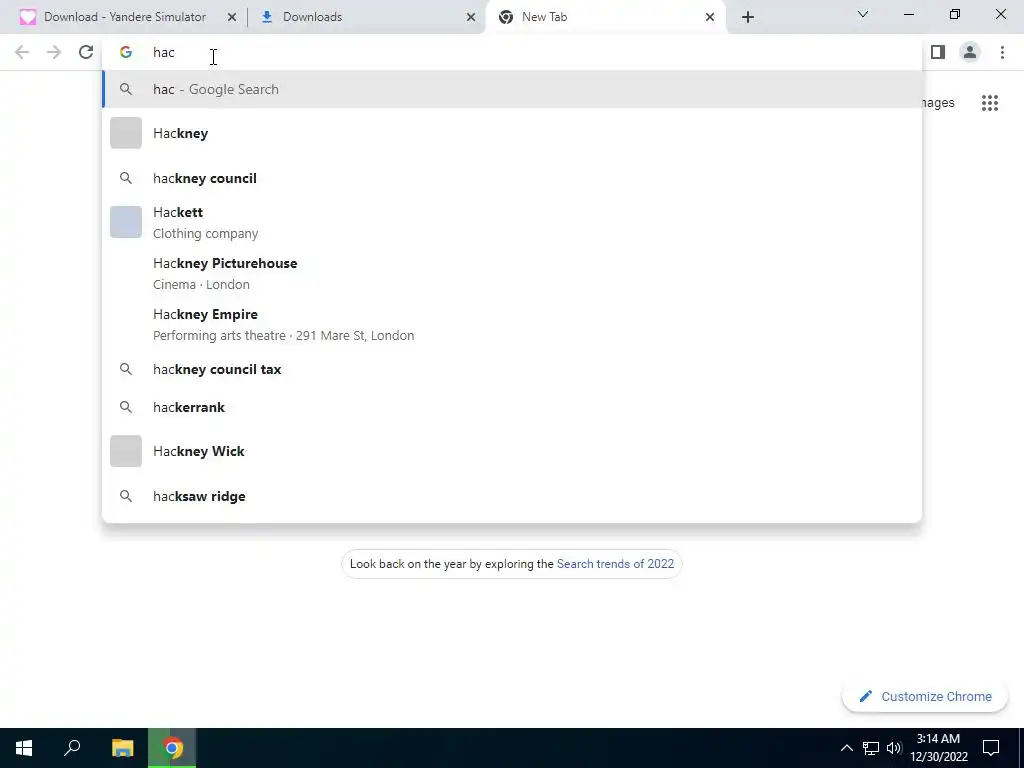Open File Explorer from taskbar
1024x768 pixels.
[x=122, y=748]
